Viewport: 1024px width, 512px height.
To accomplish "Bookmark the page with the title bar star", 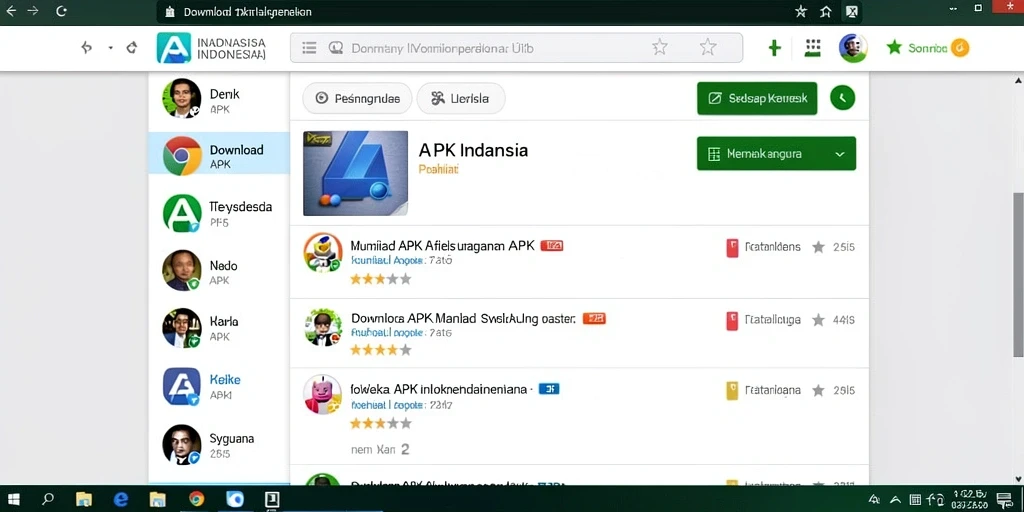I will pos(801,12).
